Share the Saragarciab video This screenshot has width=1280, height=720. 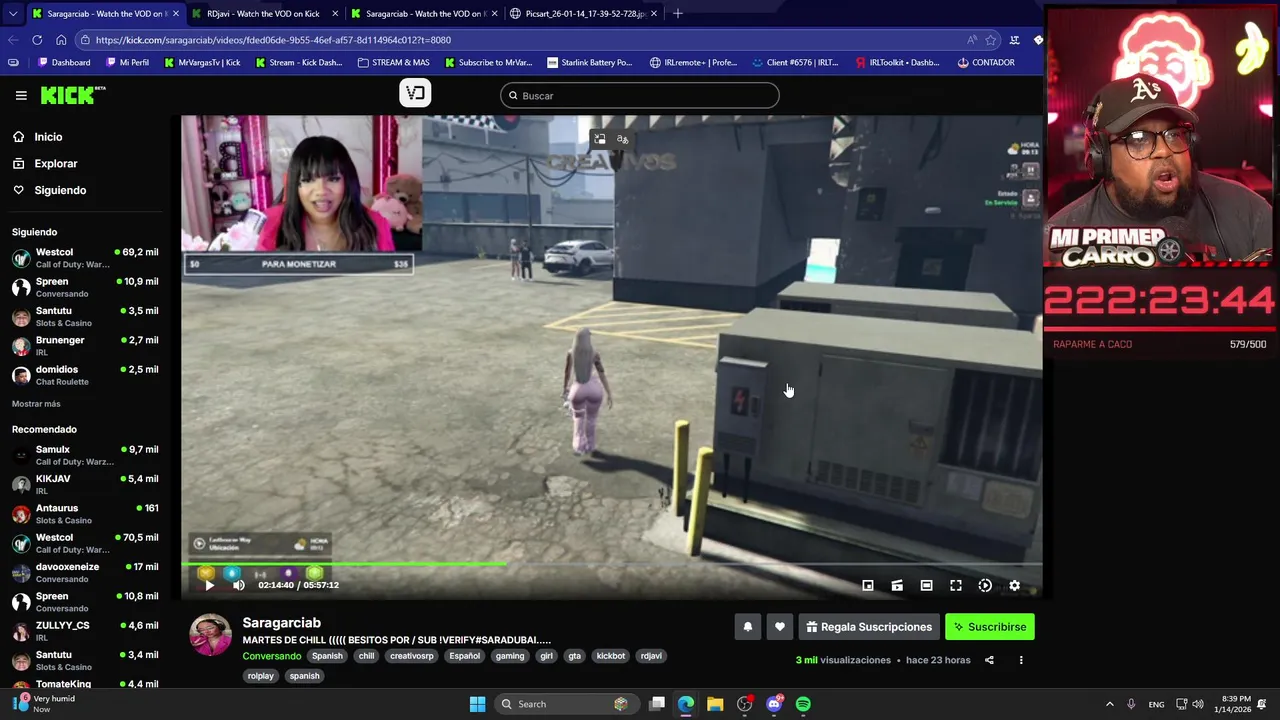pos(989,660)
